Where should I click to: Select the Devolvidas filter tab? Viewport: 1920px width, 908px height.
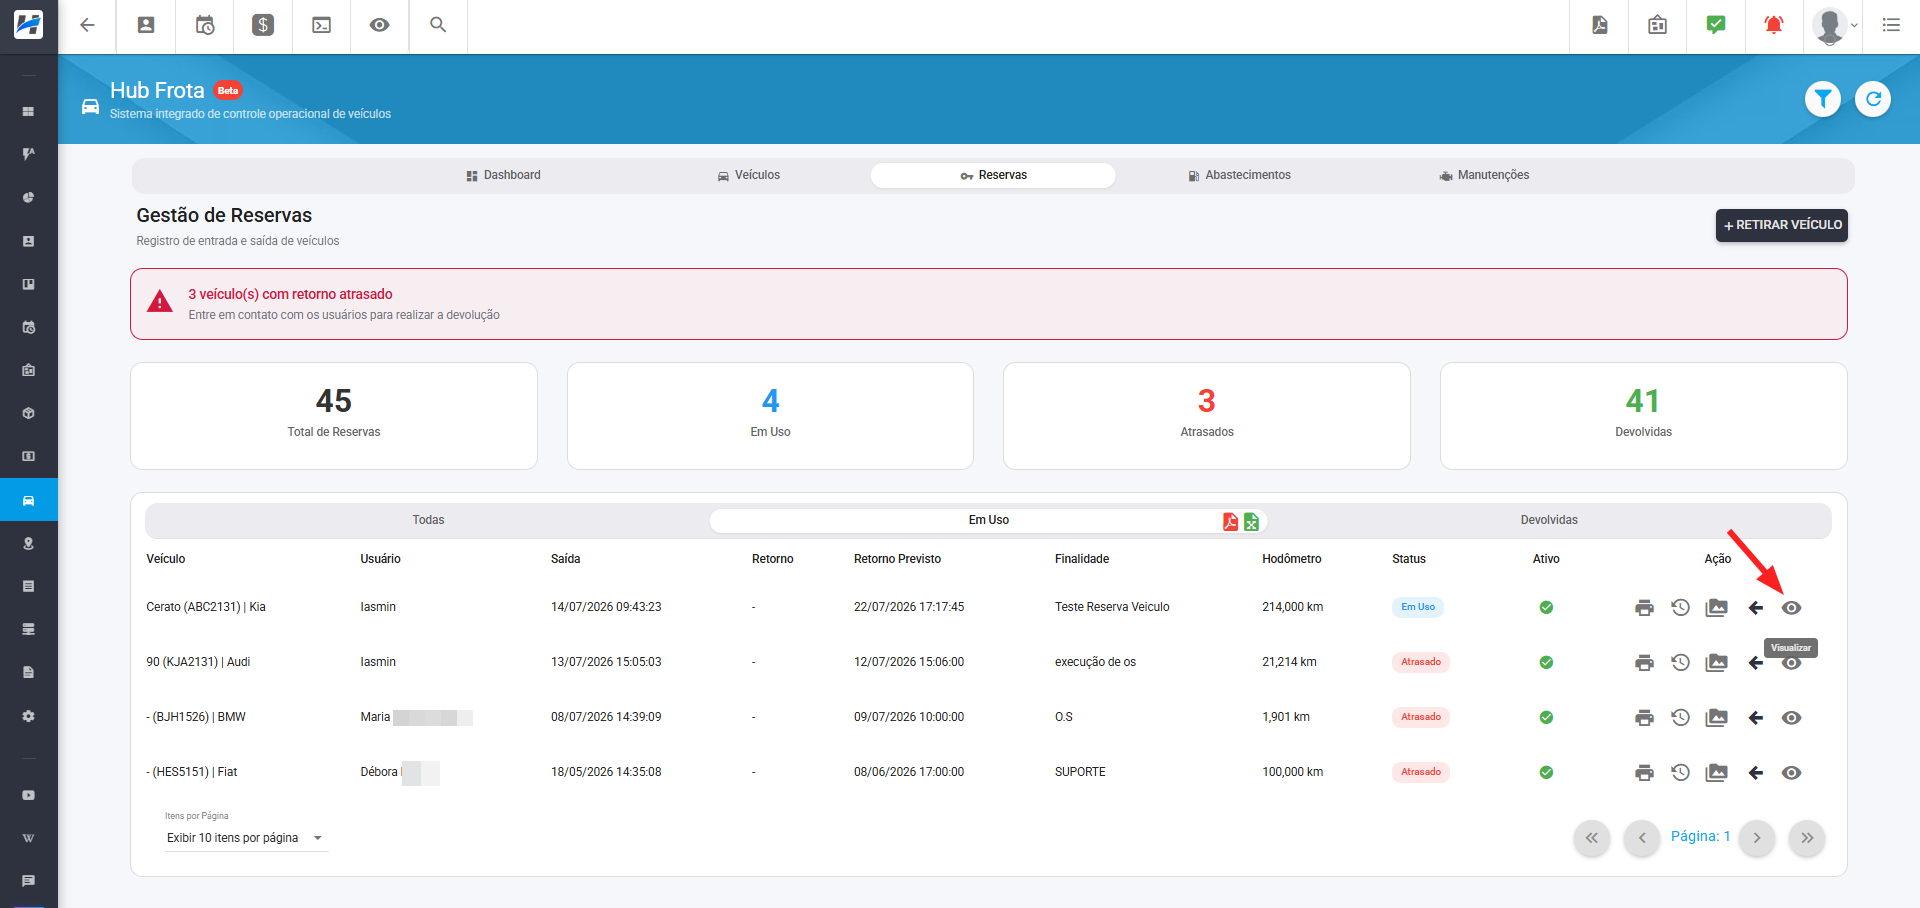click(1549, 520)
